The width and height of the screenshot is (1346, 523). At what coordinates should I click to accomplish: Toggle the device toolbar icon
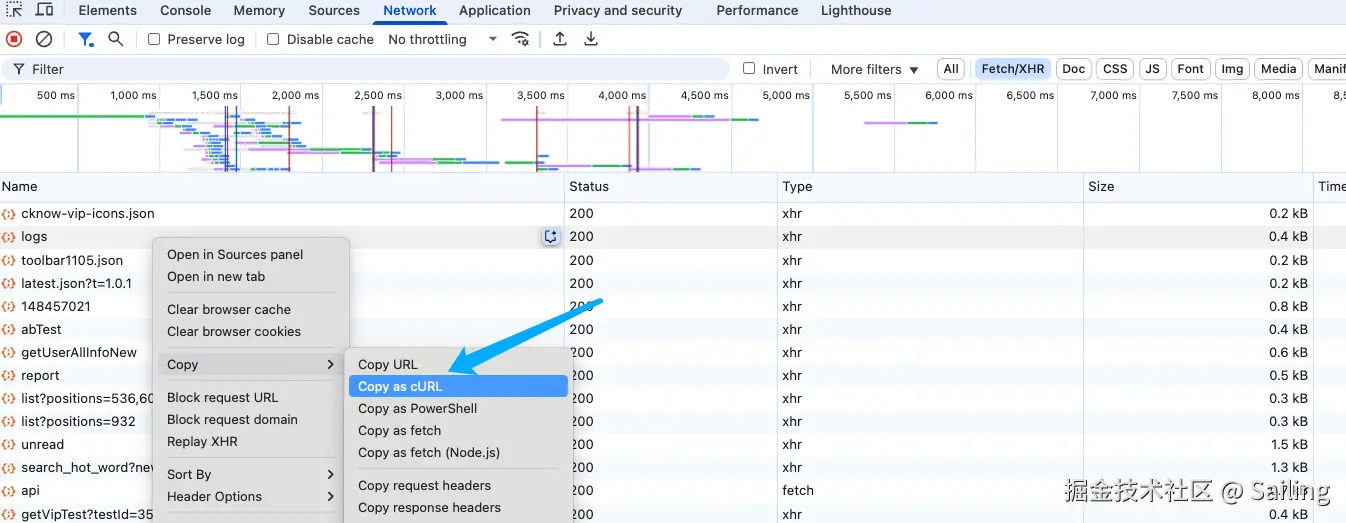(x=45, y=10)
